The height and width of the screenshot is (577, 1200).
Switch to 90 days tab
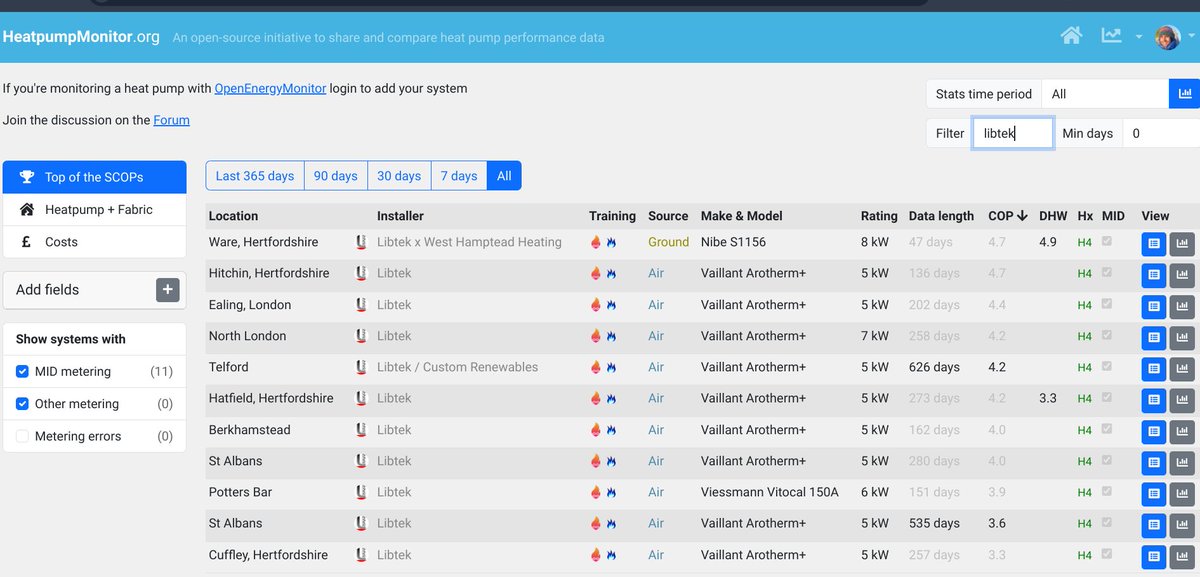tap(336, 176)
